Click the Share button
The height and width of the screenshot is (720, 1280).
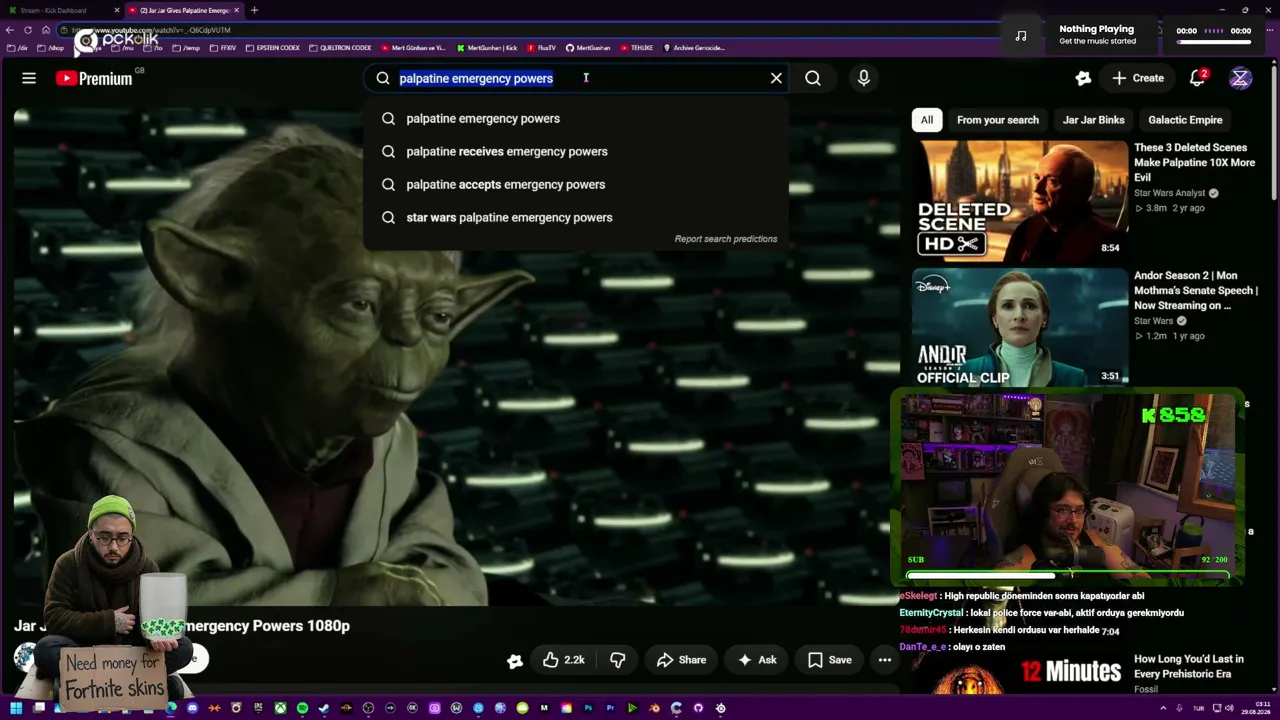click(x=681, y=660)
